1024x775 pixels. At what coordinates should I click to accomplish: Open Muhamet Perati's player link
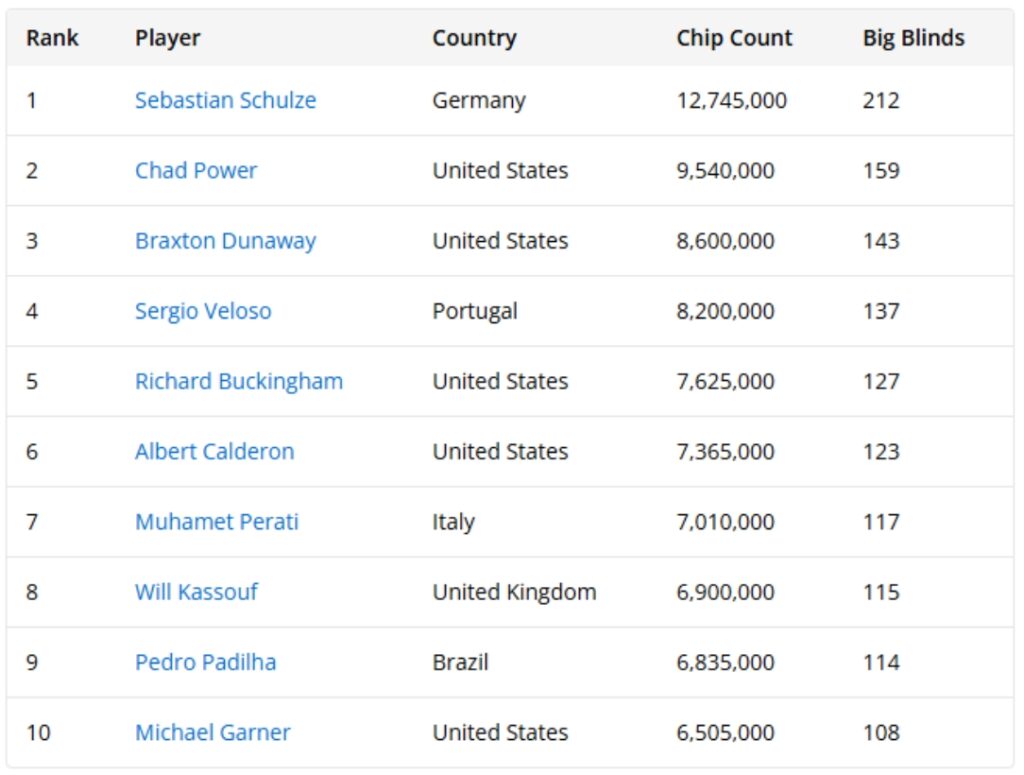tap(217, 522)
